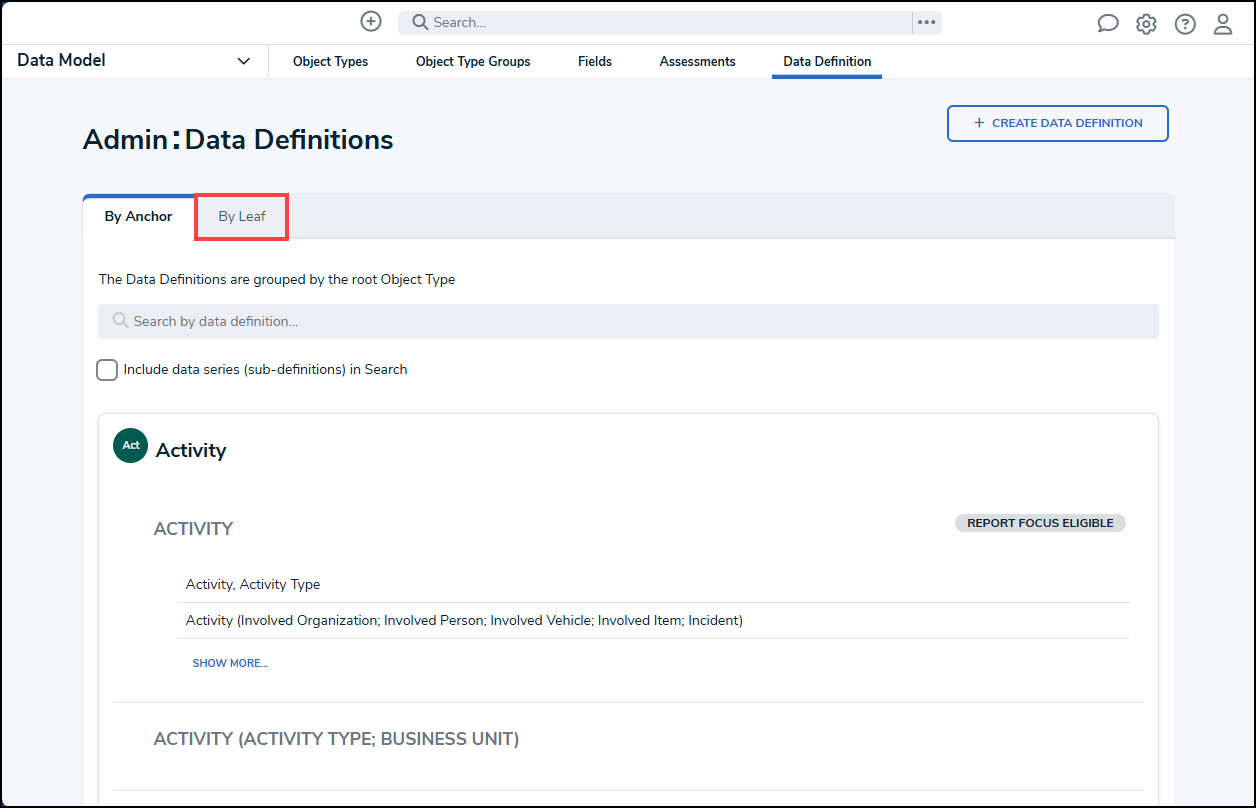Open the user profile icon
Screen dimensions: 1256x808
tap(1223, 24)
